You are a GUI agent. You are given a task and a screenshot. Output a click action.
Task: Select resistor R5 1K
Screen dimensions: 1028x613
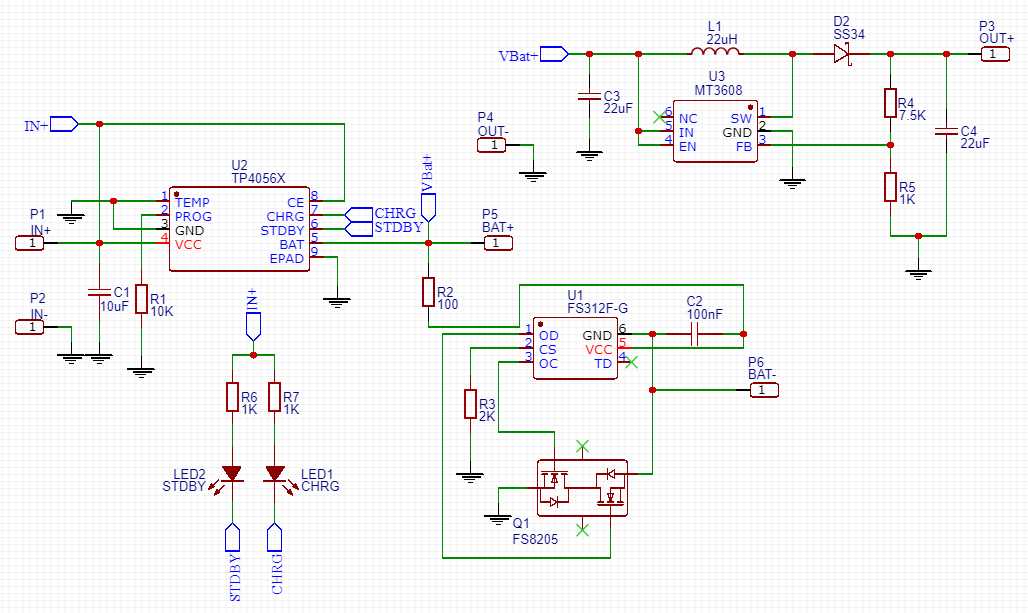pyautogui.click(x=890, y=187)
